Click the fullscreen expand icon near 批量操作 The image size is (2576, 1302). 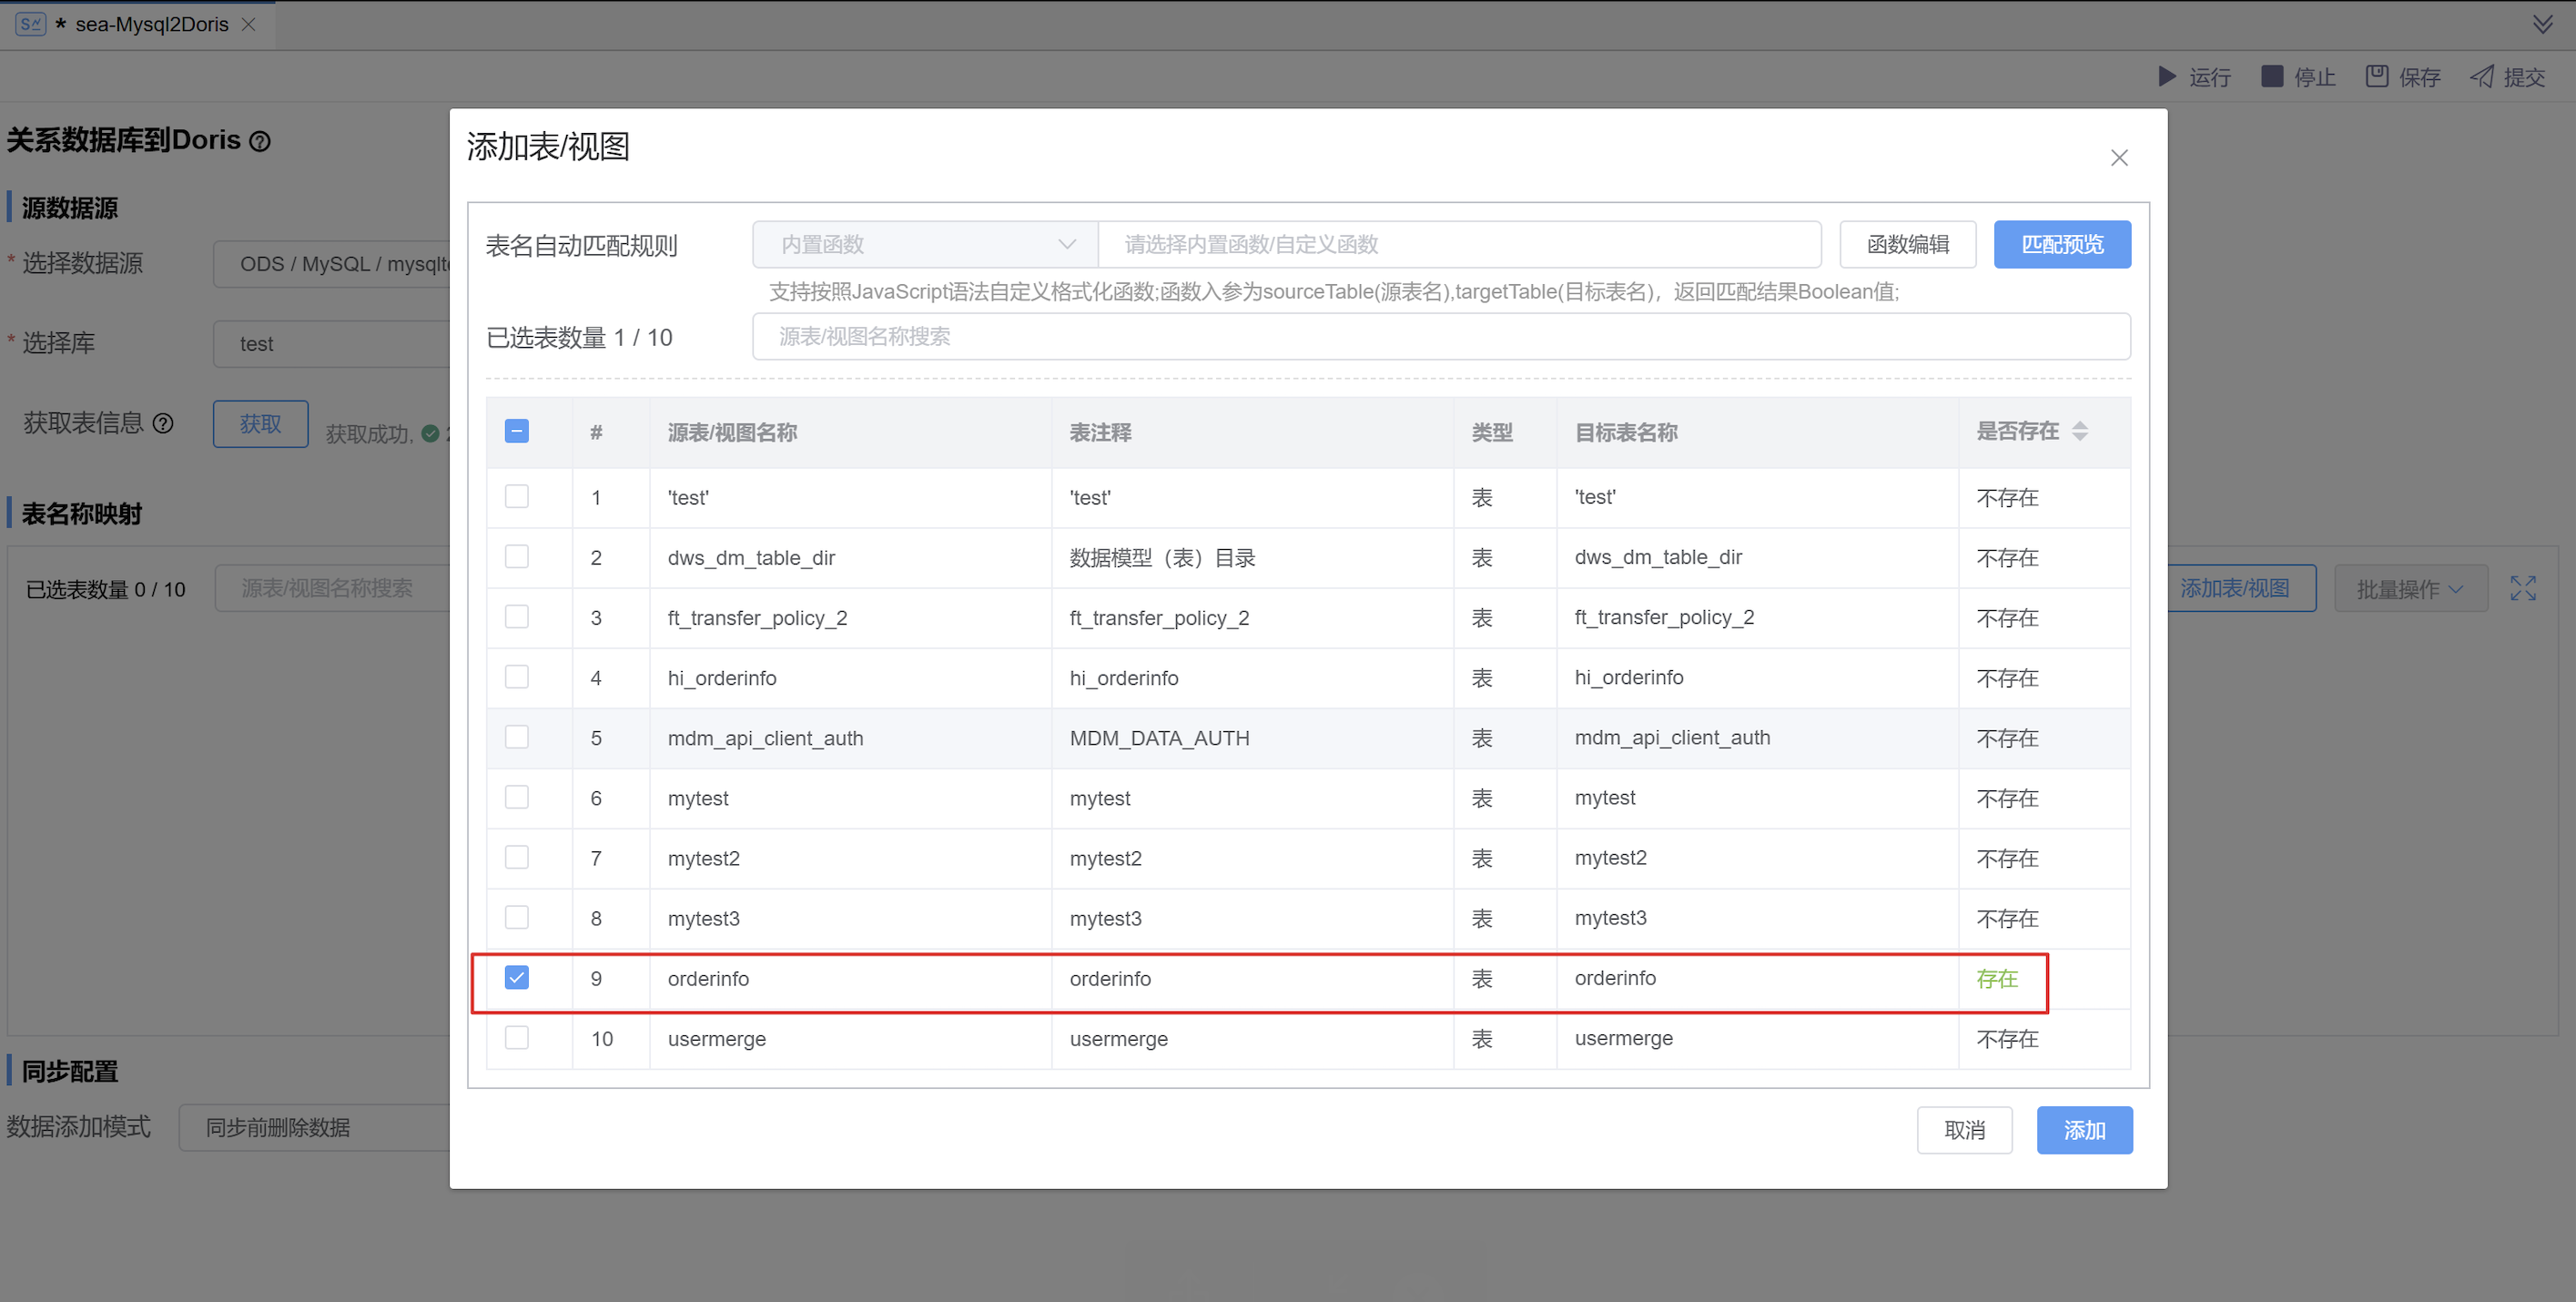pyautogui.click(x=2522, y=588)
